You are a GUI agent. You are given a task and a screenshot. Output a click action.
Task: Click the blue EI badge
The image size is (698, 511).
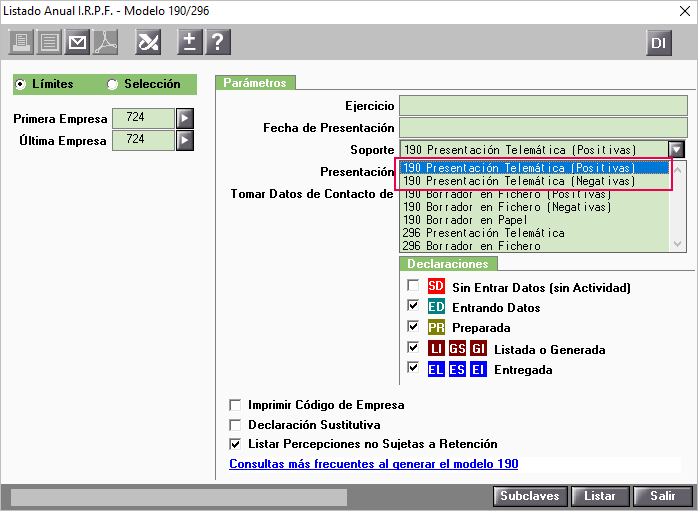pos(478,369)
